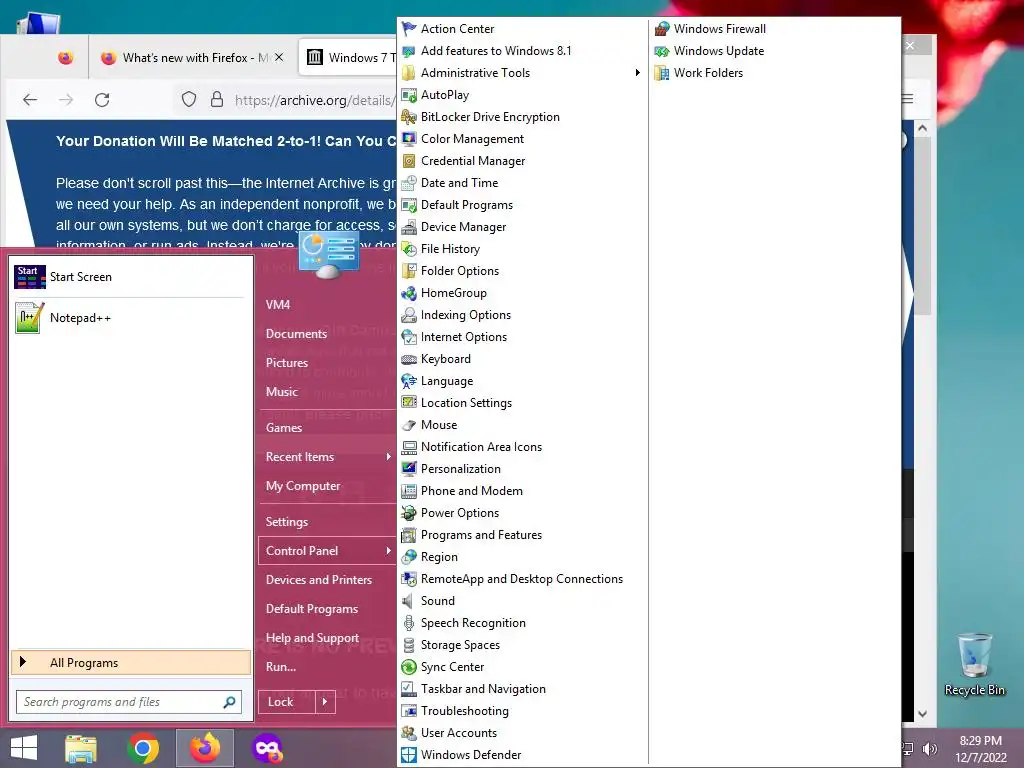Open File History icon
This screenshot has height=768, width=1024.
pyautogui.click(x=409, y=249)
